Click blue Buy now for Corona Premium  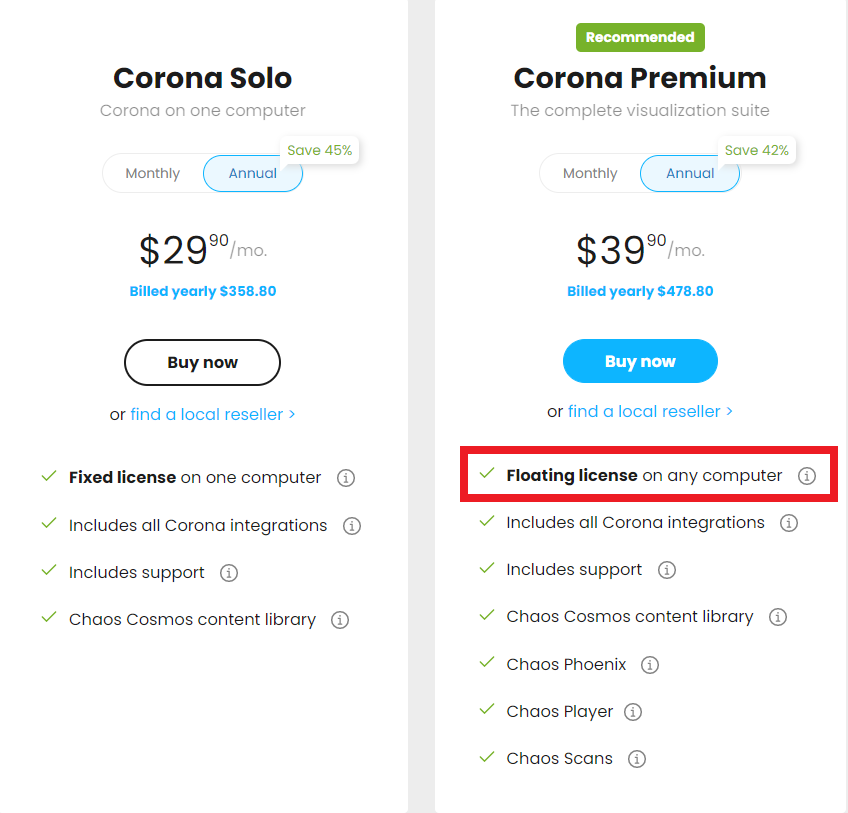tap(640, 362)
